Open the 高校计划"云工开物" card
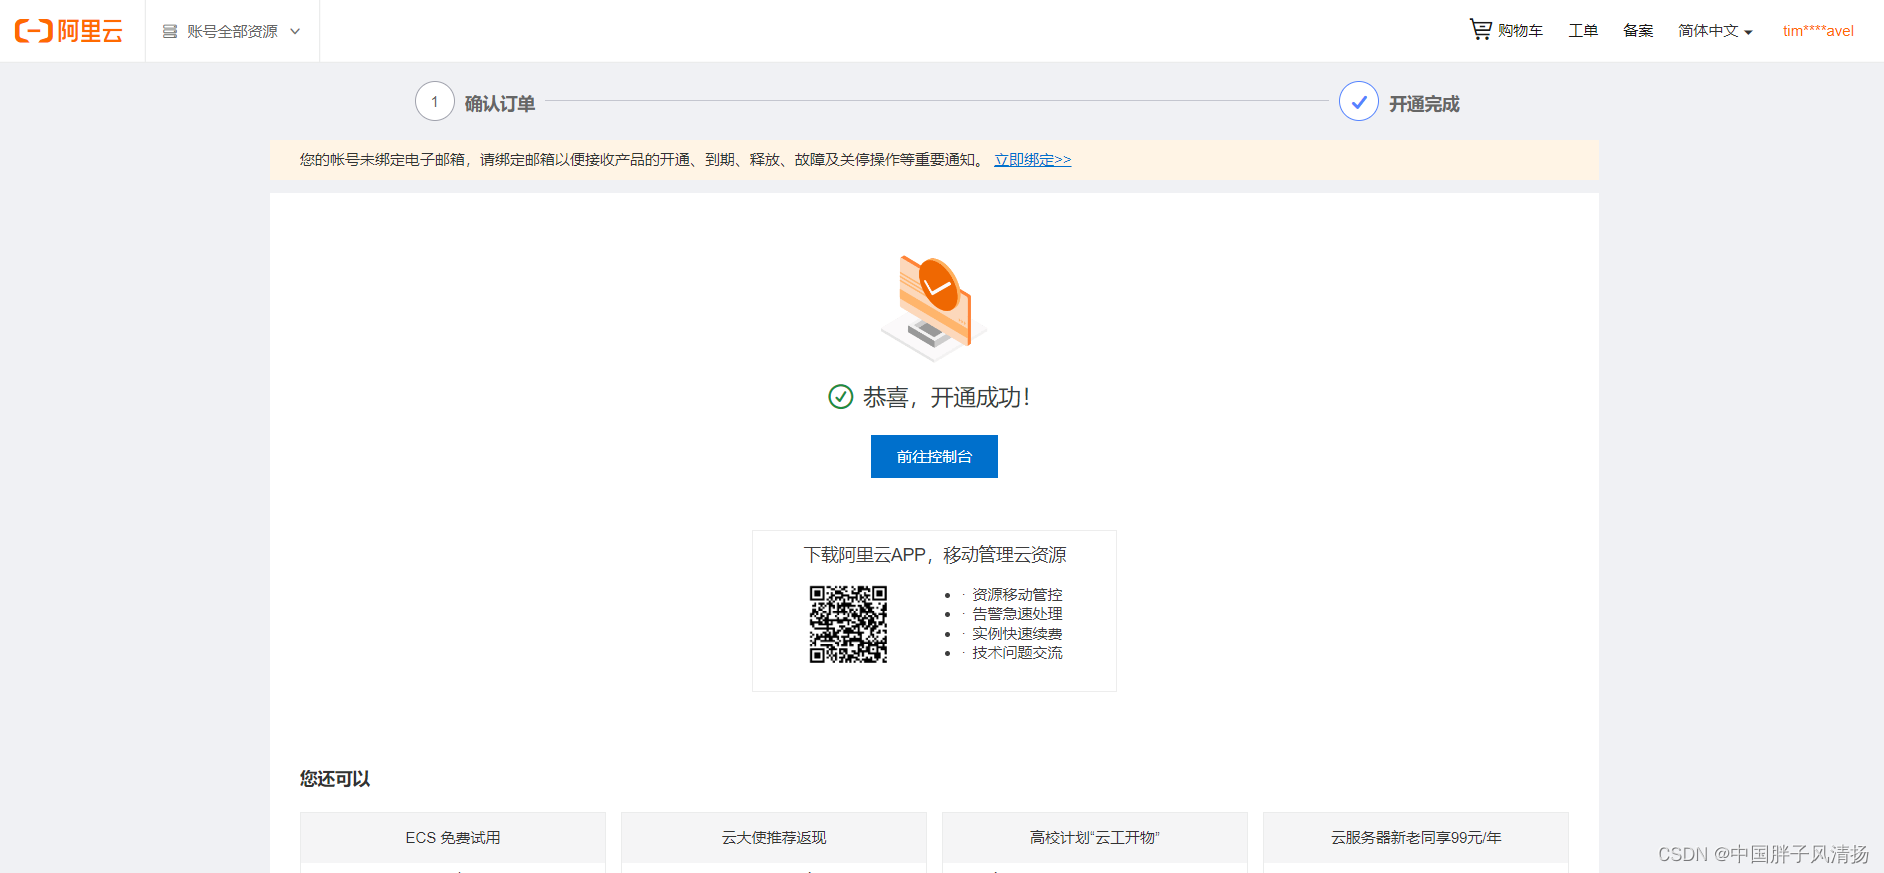 [1095, 838]
